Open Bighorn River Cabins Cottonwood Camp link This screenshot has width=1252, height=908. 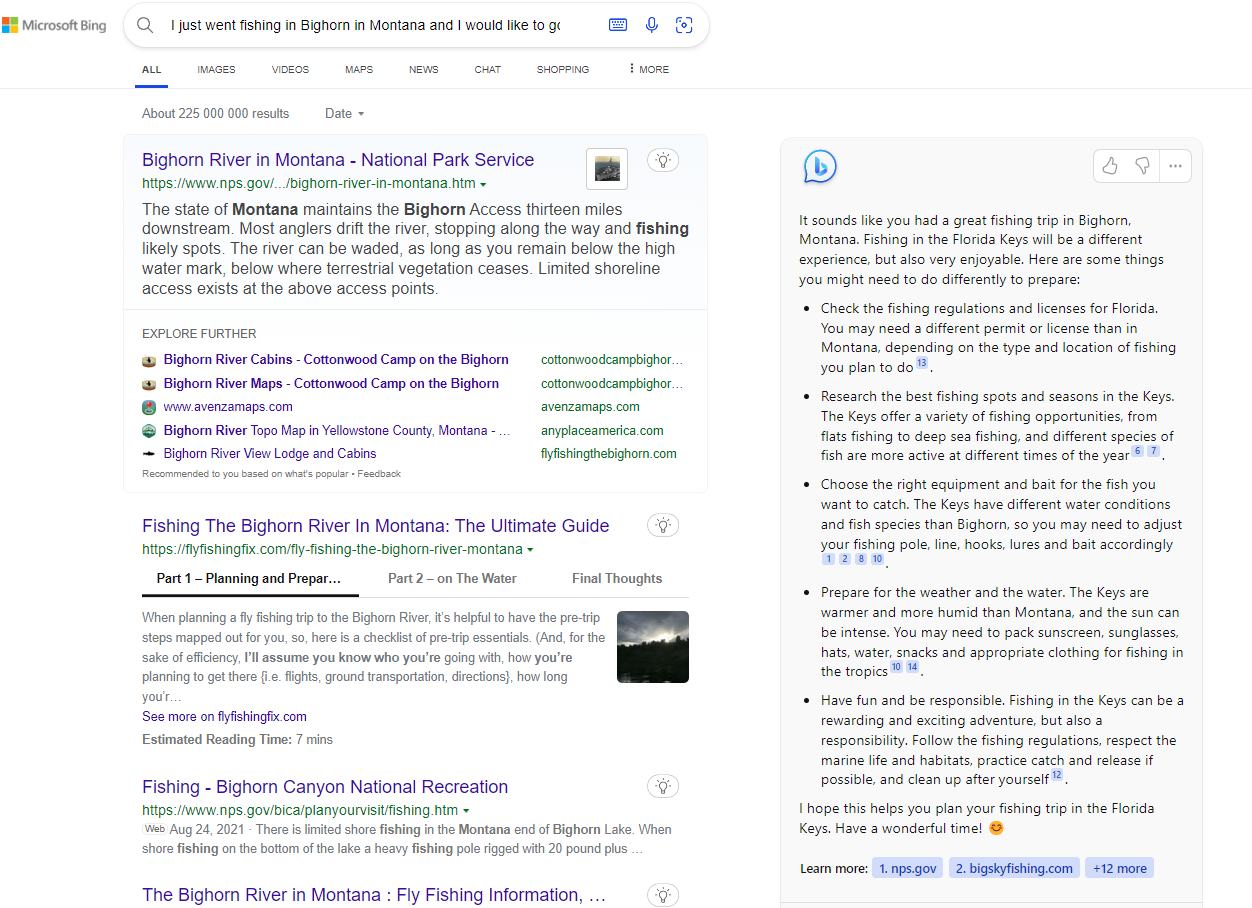[336, 360]
